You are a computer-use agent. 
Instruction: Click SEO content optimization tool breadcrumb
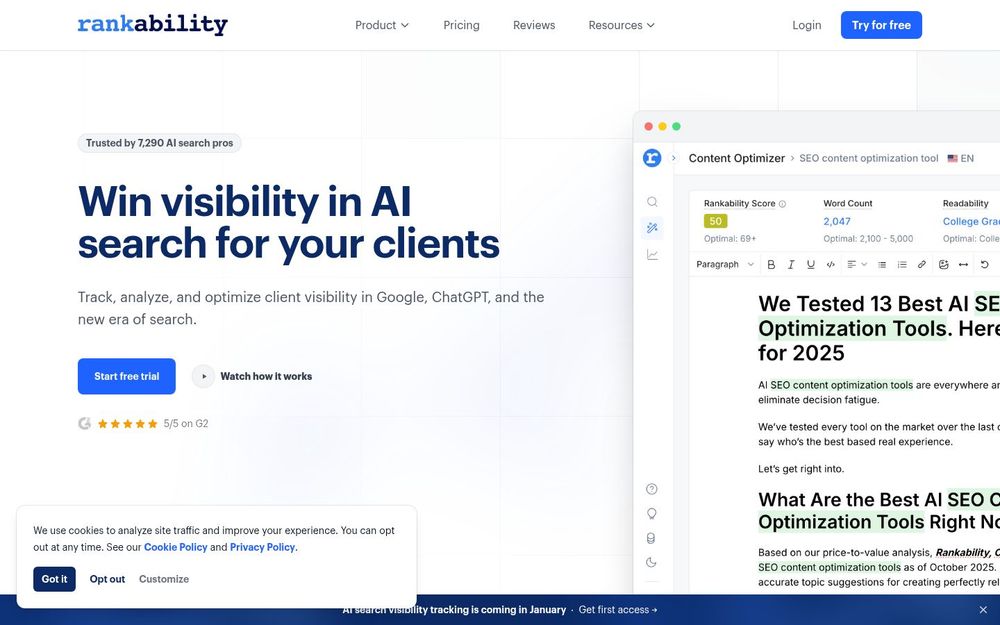click(x=869, y=158)
